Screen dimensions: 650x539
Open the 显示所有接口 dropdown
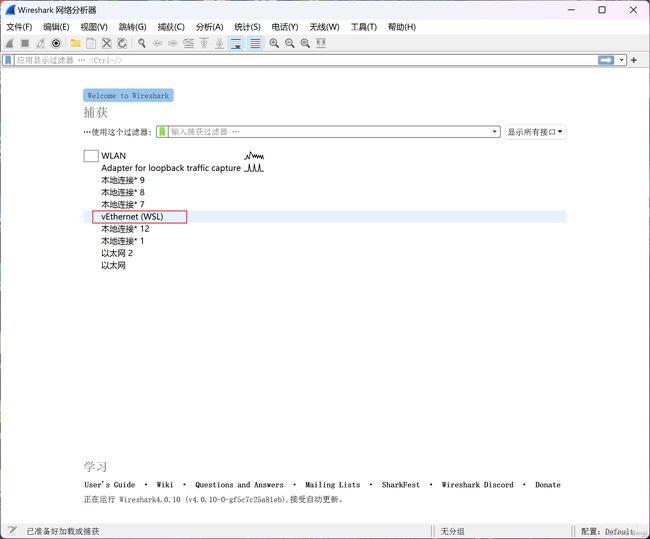click(x=535, y=132)
